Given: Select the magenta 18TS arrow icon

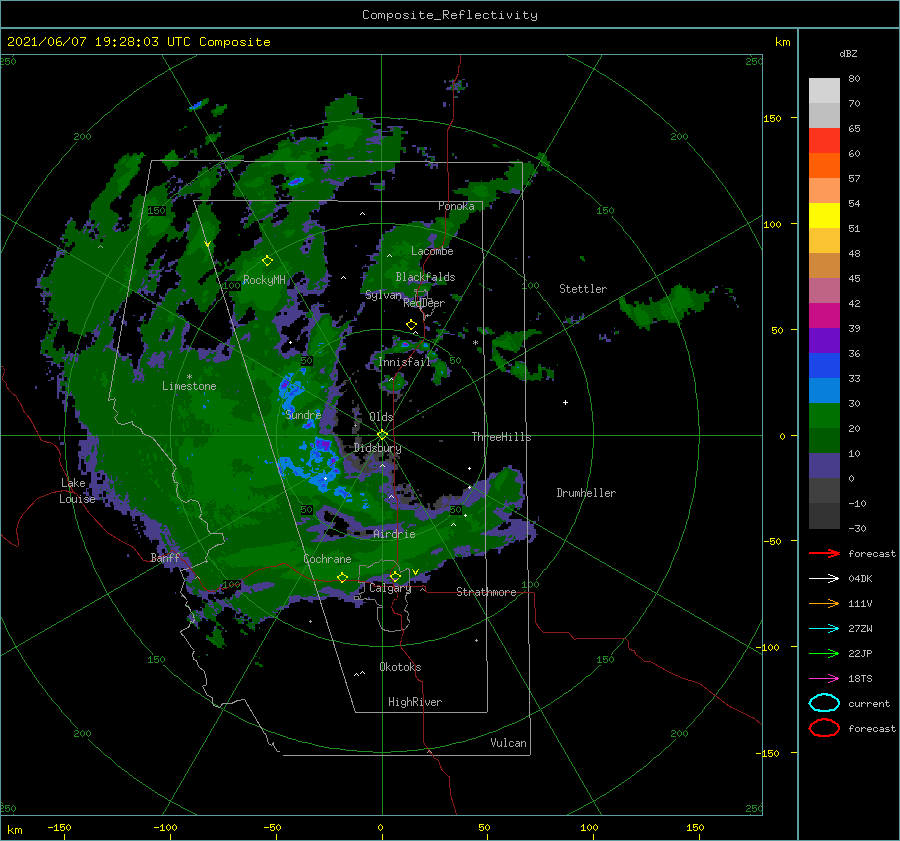Looking at the screenshot, I should (824, 678).
